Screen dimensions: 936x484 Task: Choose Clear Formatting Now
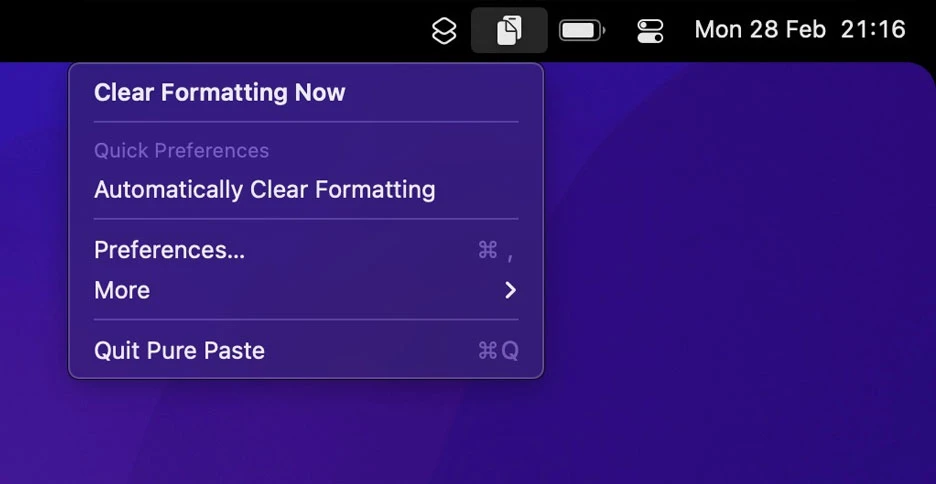pyautogui.click(x=306, y=93)
